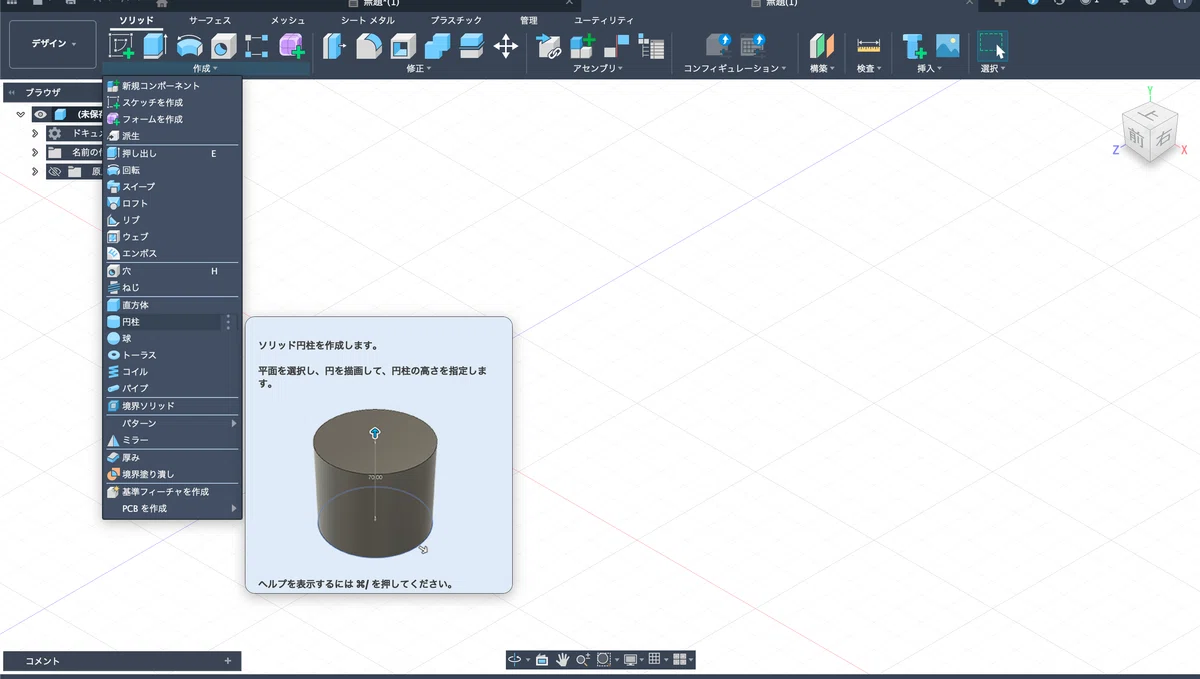Add a comment with plus button
The height and width of the screenshot is (679, 1200).
228,661
